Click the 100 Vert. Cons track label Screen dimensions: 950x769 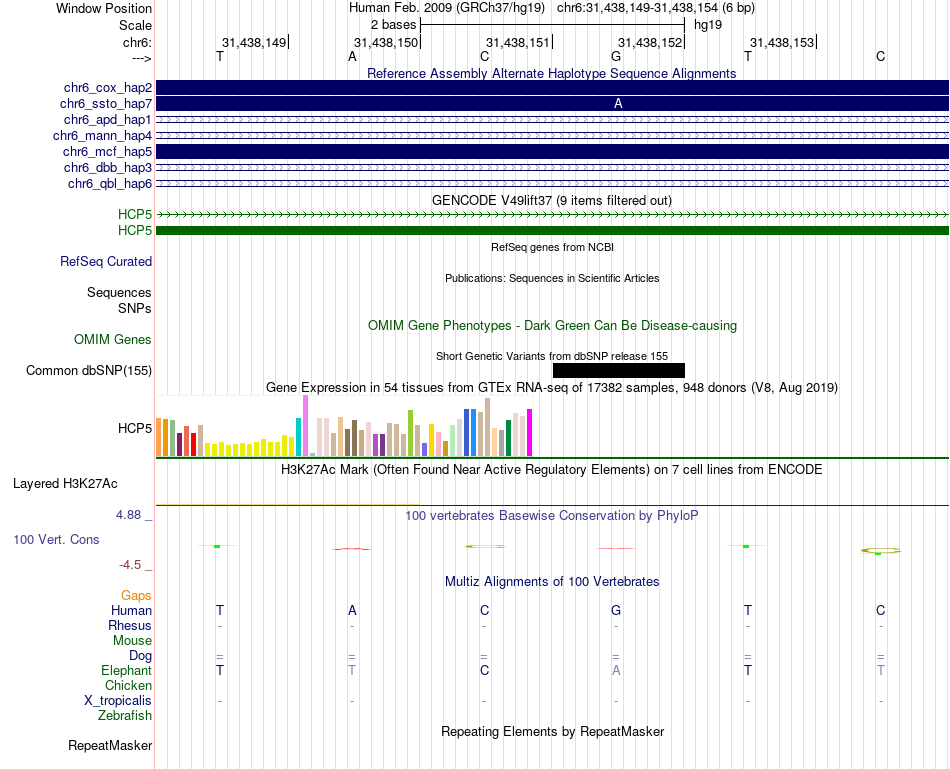tap(56, 539)
